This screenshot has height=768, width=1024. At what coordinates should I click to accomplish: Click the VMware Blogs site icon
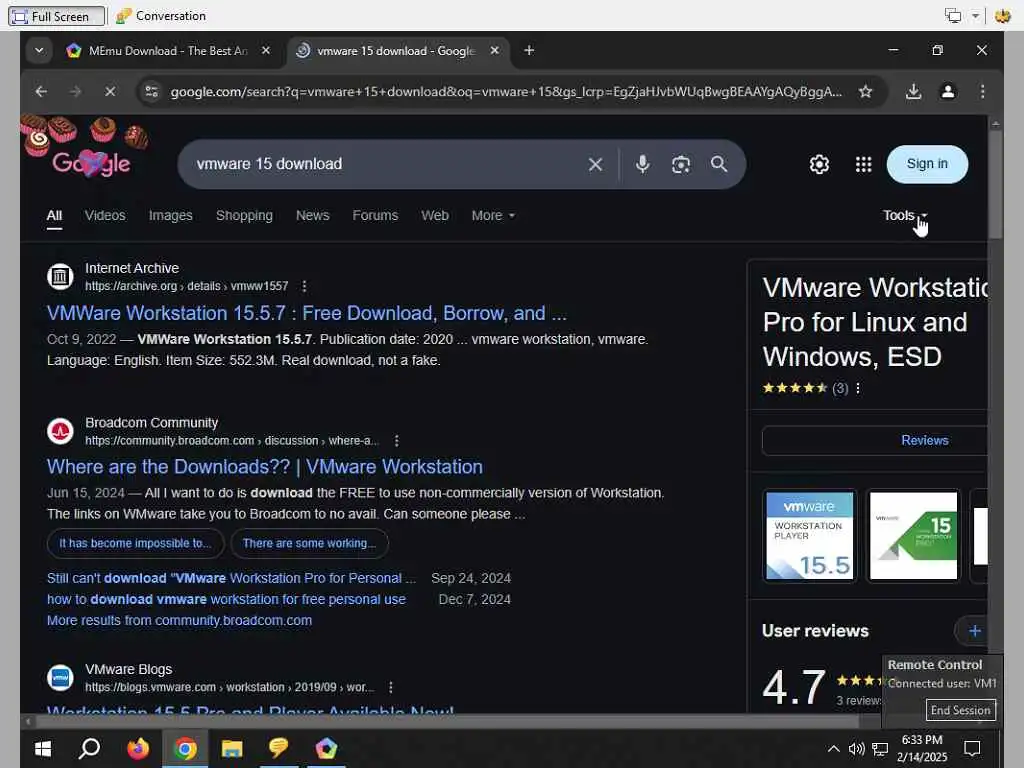pos(60,678)
